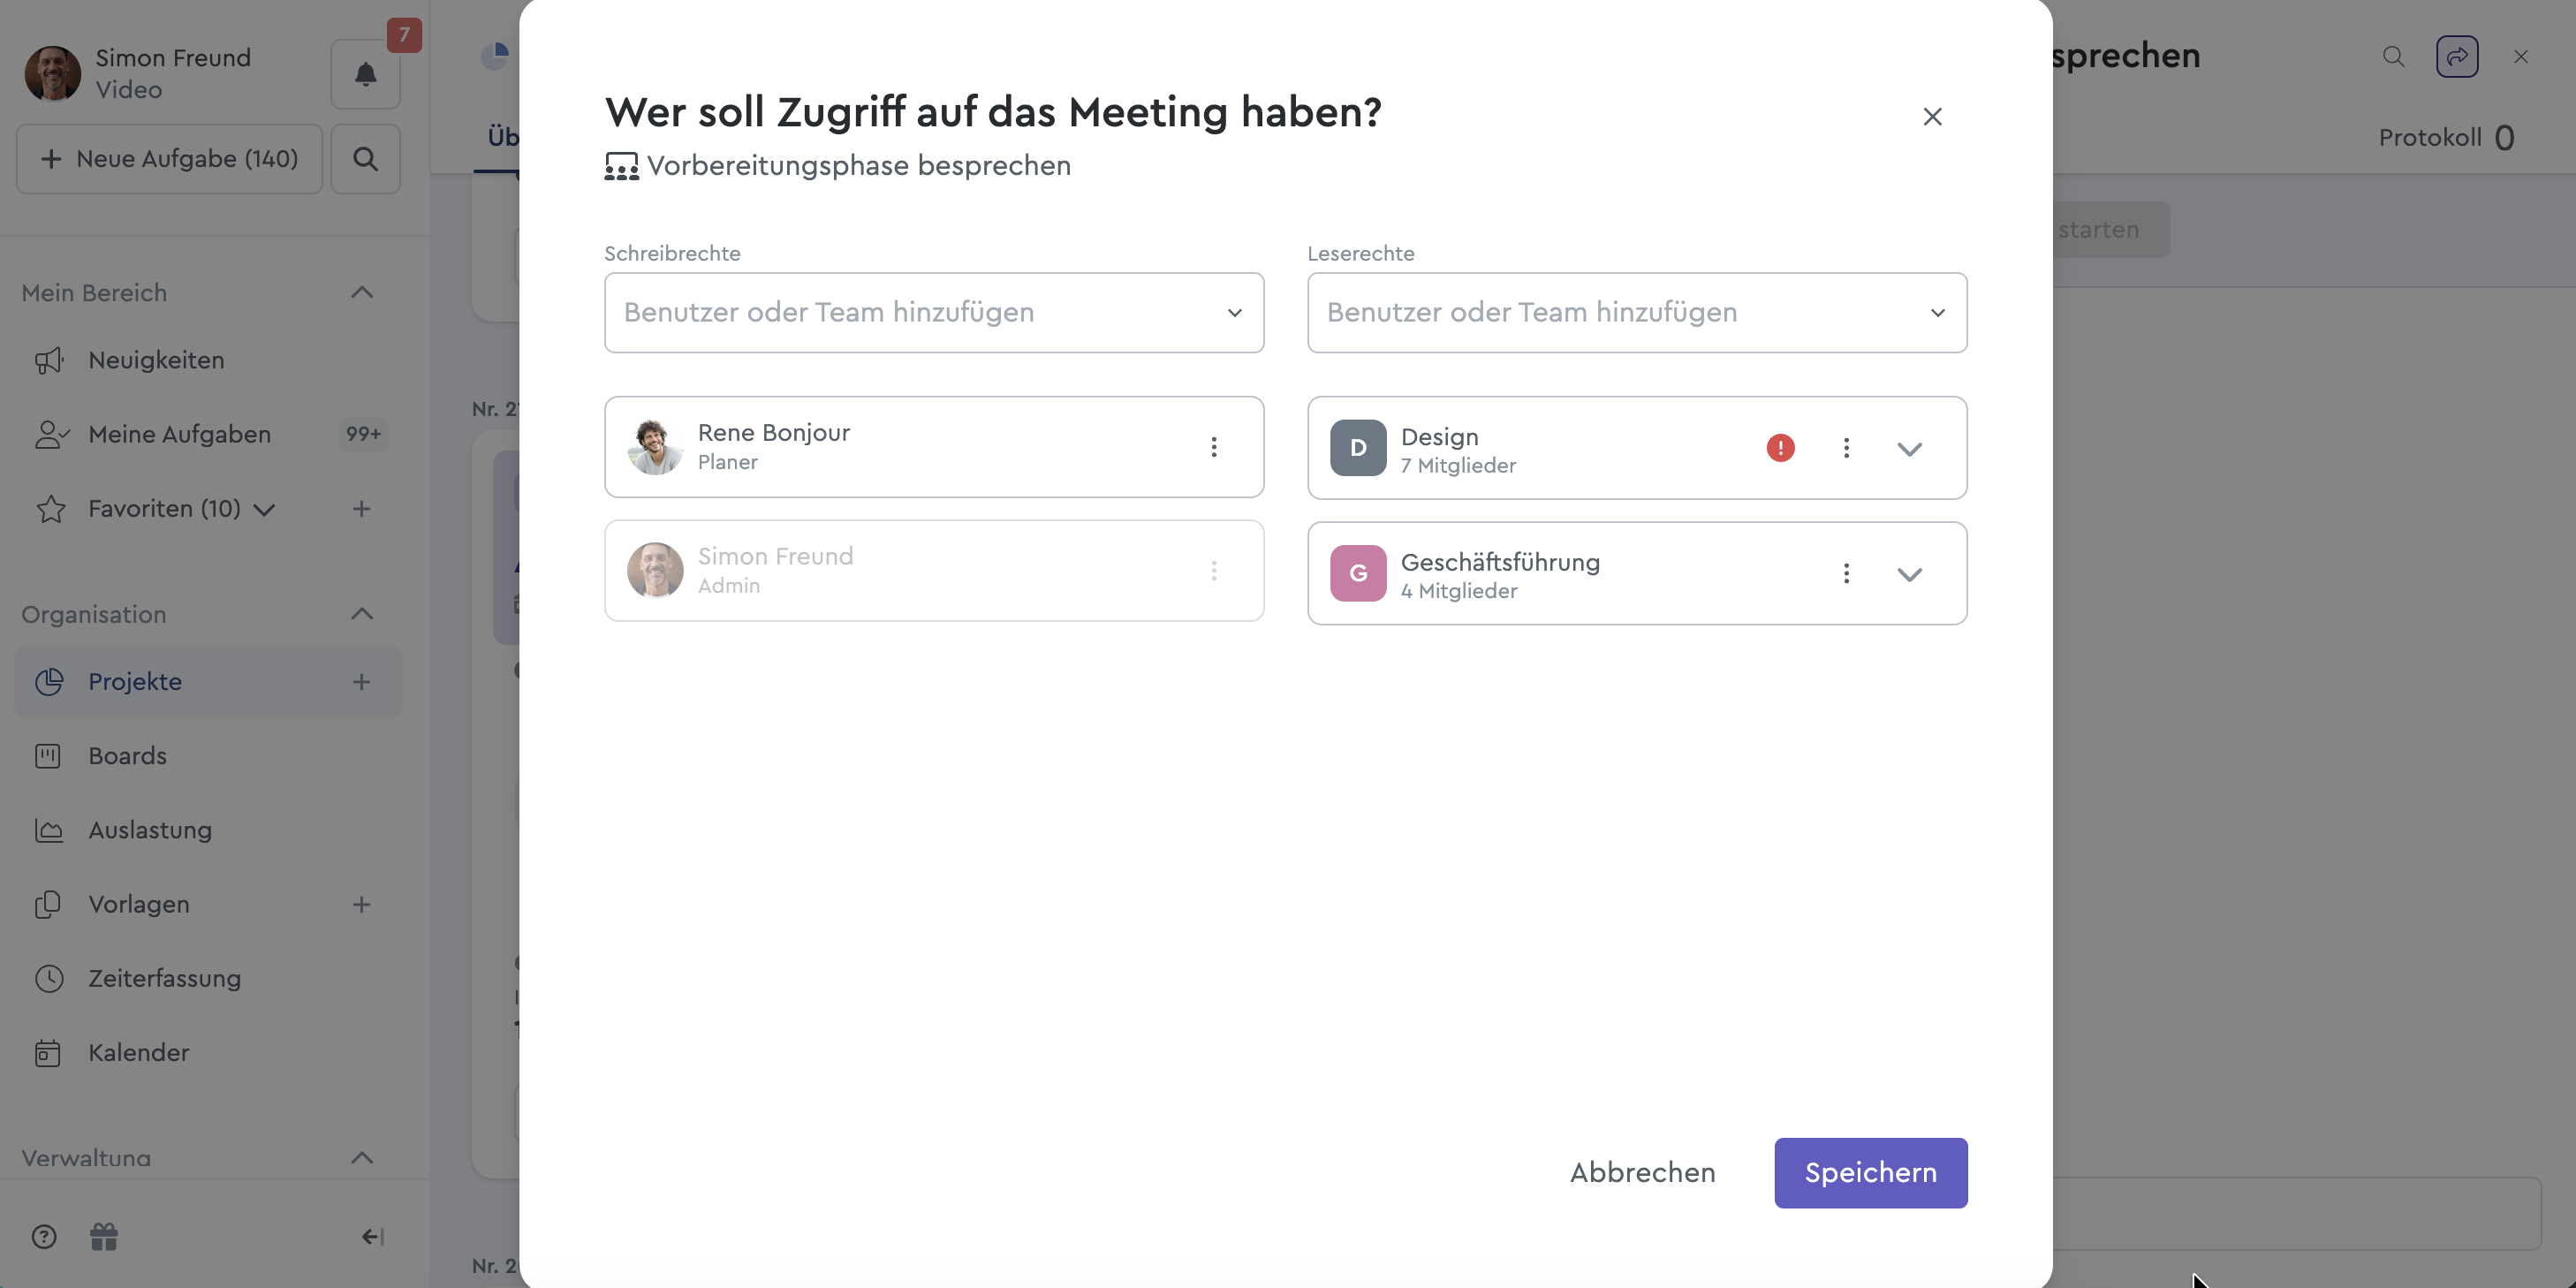Collapse the Mein Bereich section

coord(362,293)
